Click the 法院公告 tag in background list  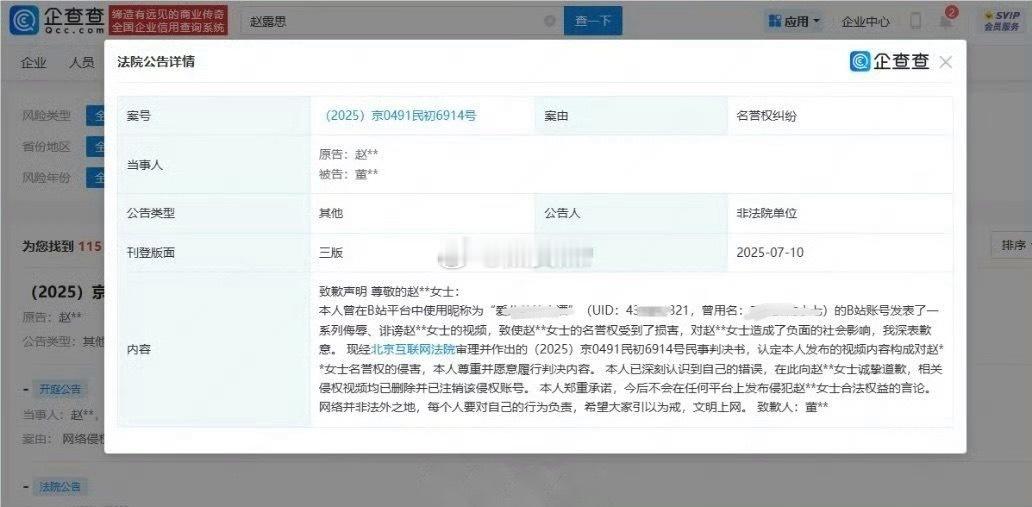(x=60, y=487)
